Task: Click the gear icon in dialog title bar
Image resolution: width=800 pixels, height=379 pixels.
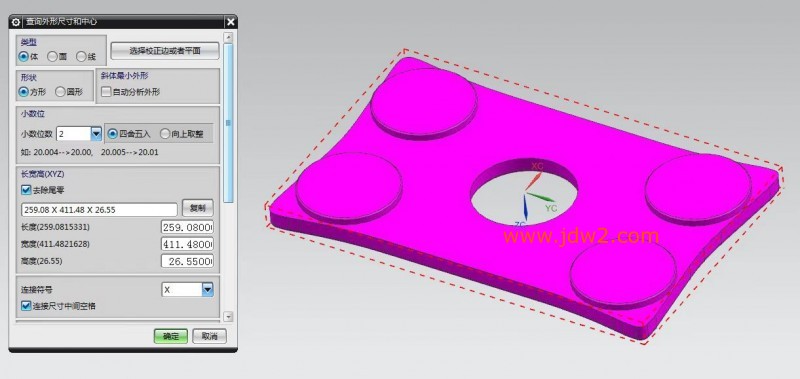Action: pos(16,22)
